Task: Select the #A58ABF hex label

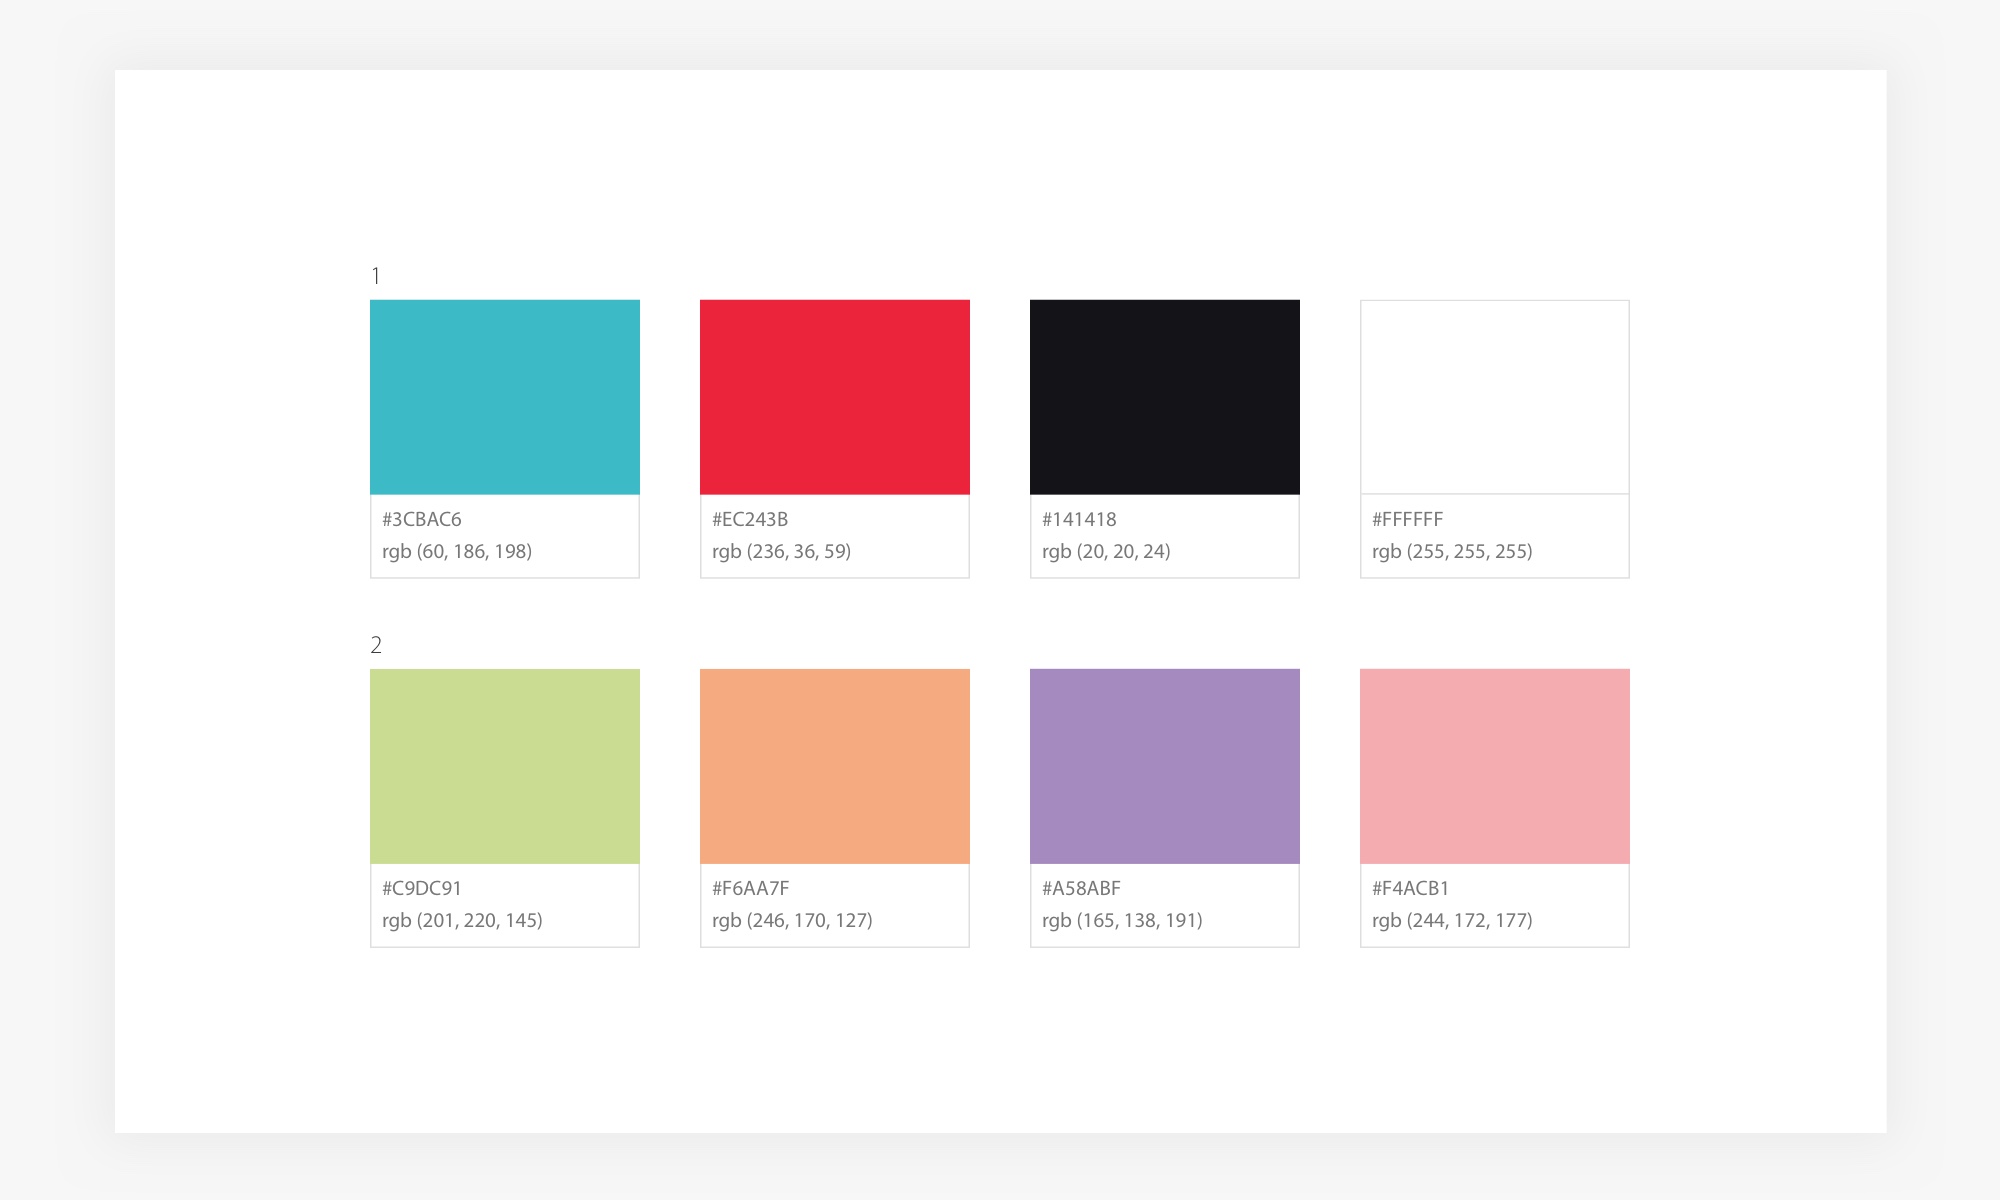Action: (1081, 888)
